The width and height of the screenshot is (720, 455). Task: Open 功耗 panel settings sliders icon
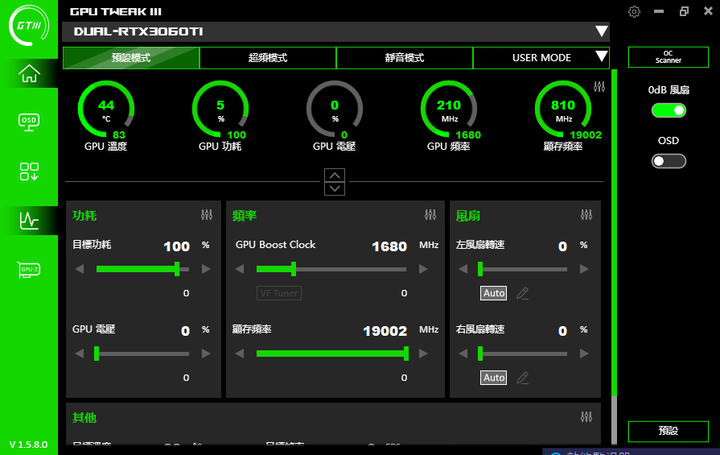click(207, 214)
